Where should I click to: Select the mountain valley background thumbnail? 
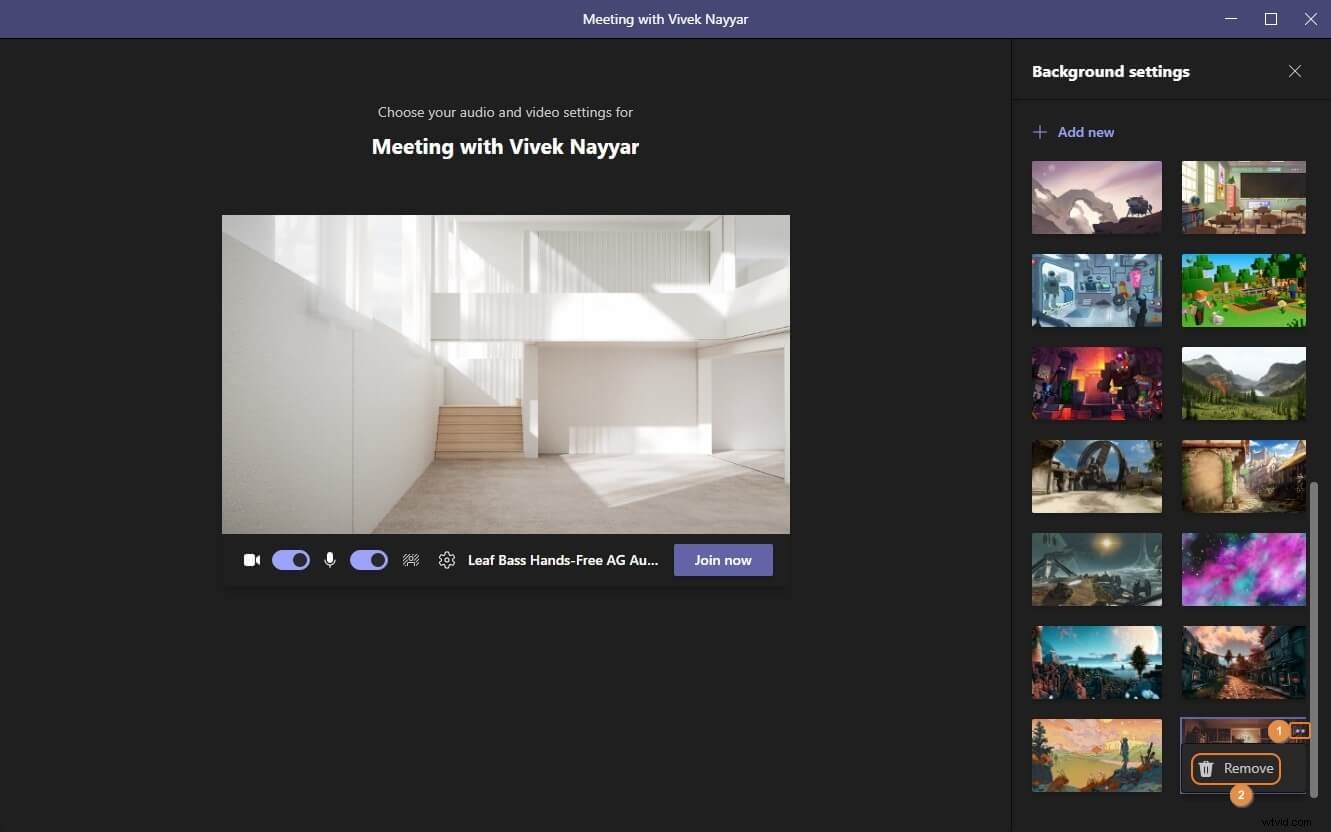tap(1243, 383)
